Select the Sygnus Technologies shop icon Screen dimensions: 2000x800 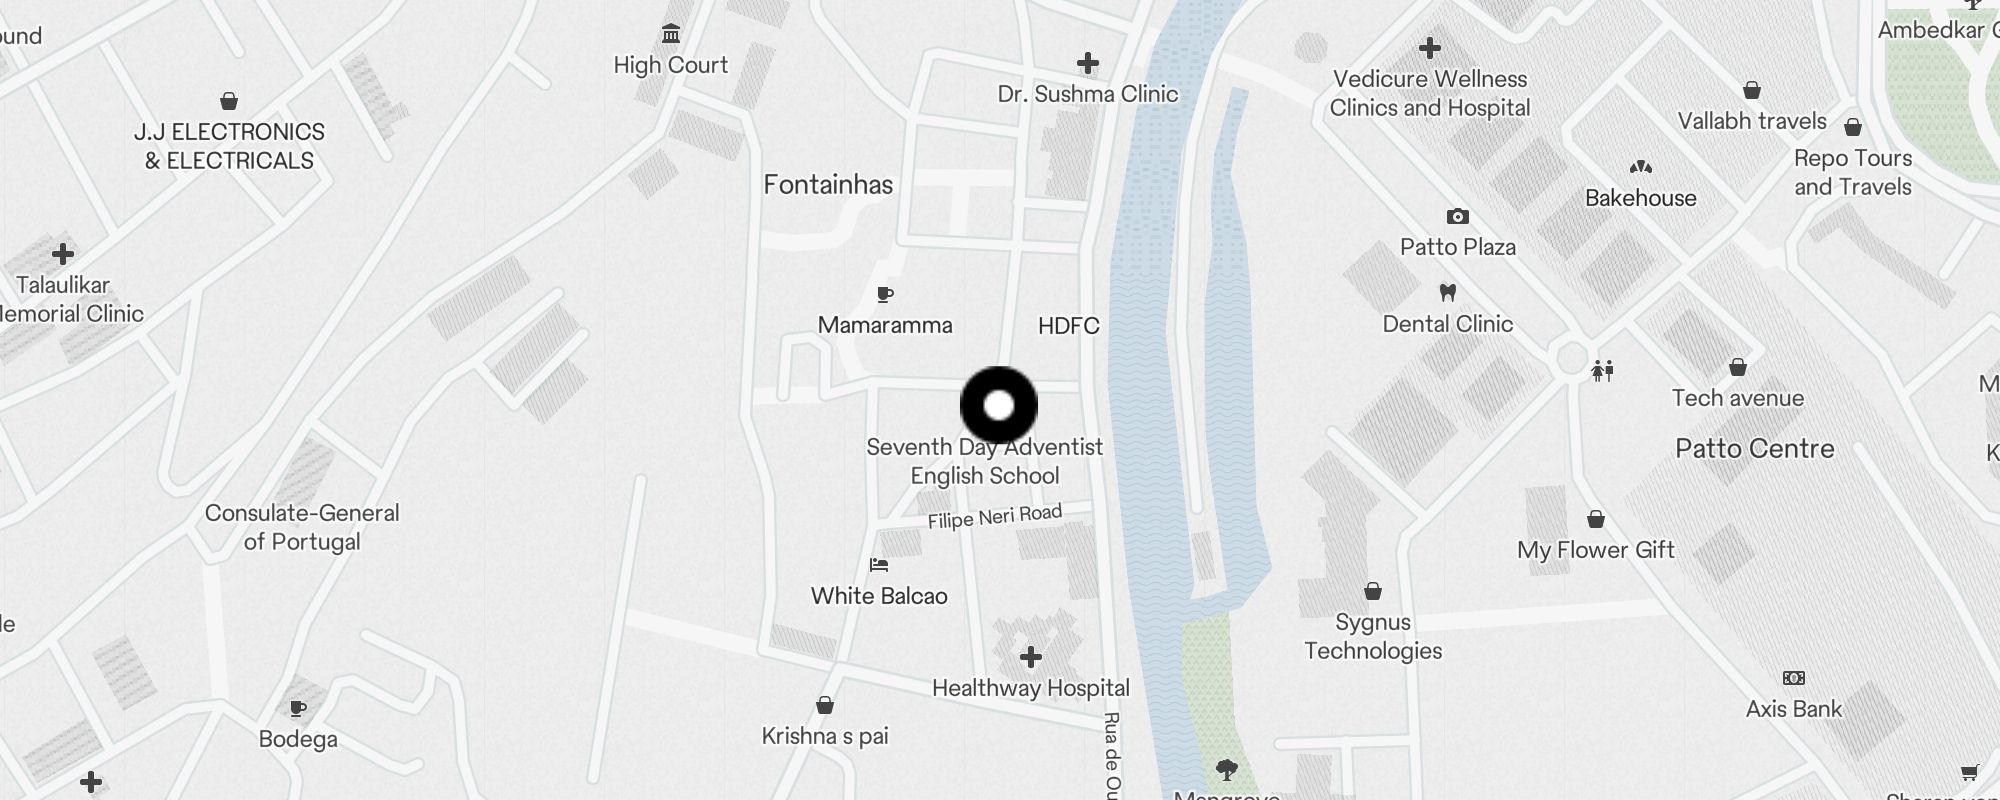(x=1373, y=591)
